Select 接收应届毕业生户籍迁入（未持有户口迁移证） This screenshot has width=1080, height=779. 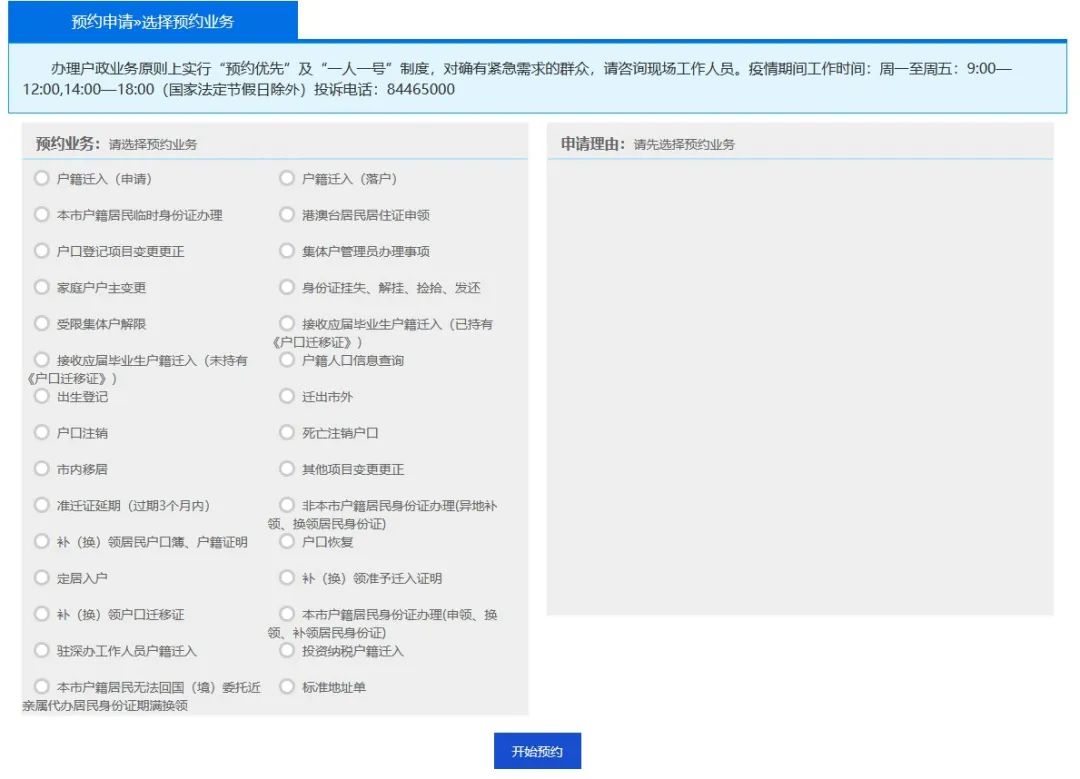pos(42,360)
